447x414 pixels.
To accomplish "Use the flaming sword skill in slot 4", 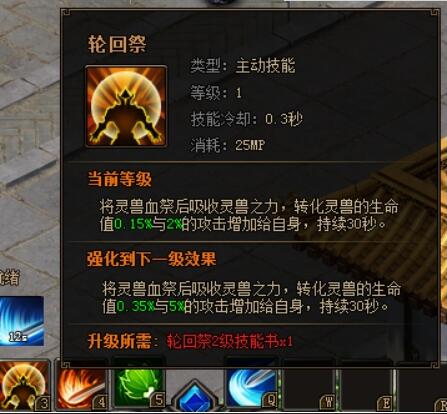I will 82,387.
